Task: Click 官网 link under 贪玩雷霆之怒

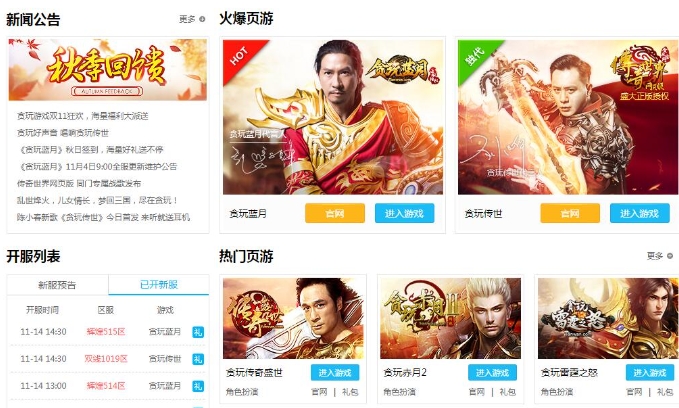Action: (634, 392)
